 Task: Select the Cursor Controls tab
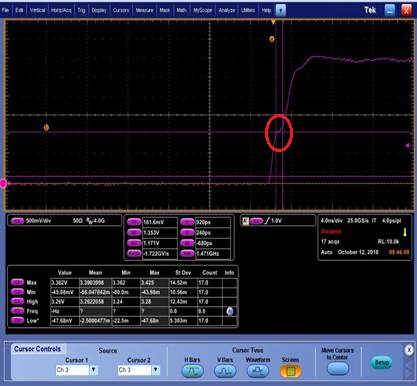pos(38,349)
